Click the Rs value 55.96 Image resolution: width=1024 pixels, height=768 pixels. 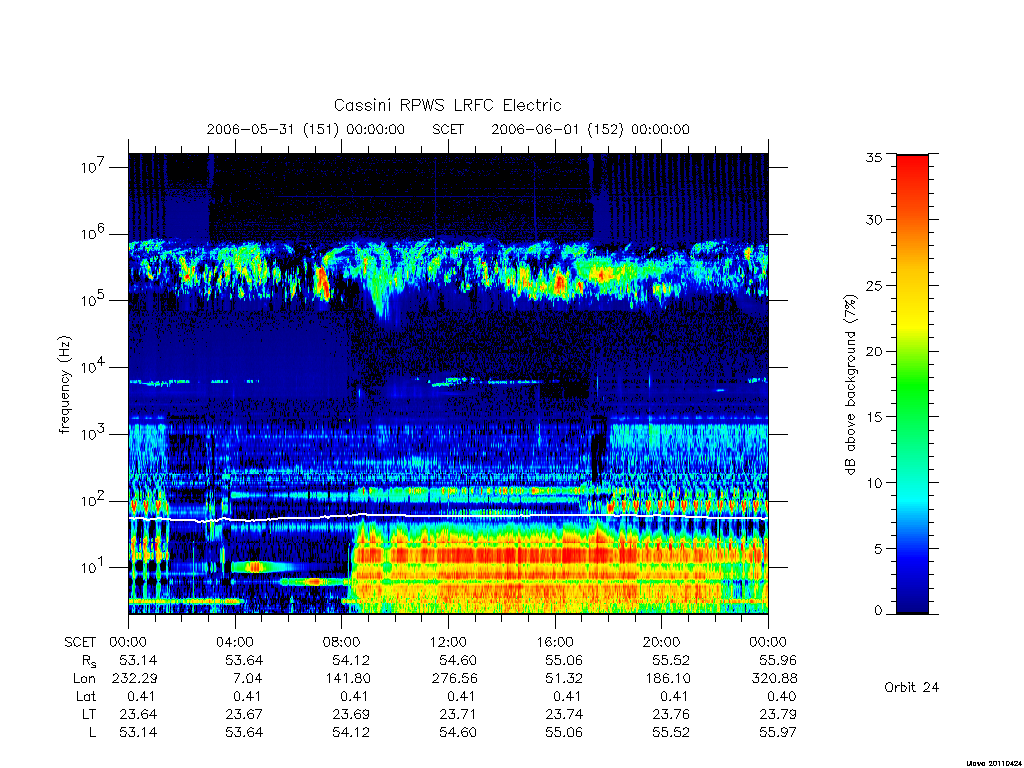coord(778,660)
